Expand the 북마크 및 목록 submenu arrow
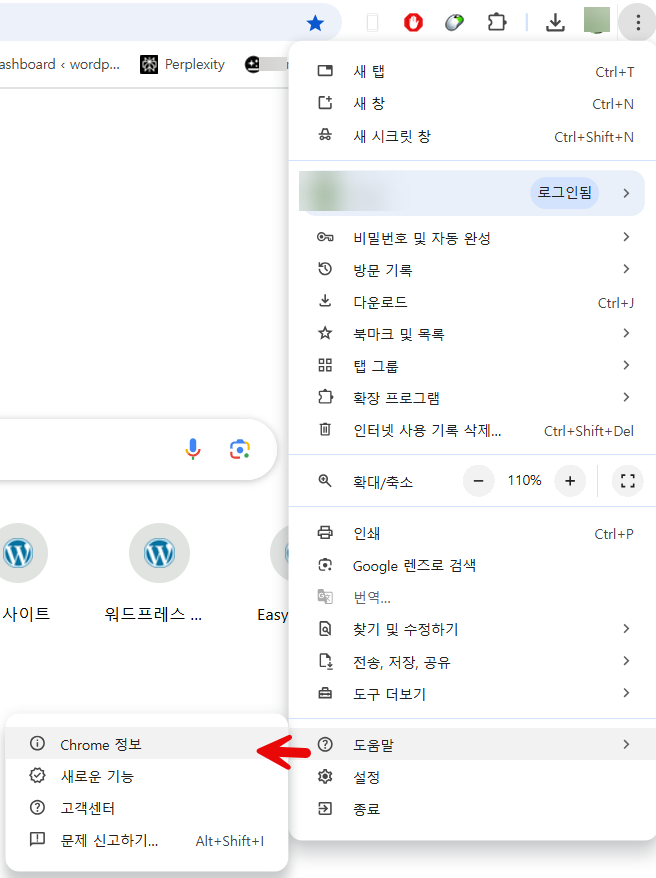This screenshot has height=878, width=656. (626, 333)
